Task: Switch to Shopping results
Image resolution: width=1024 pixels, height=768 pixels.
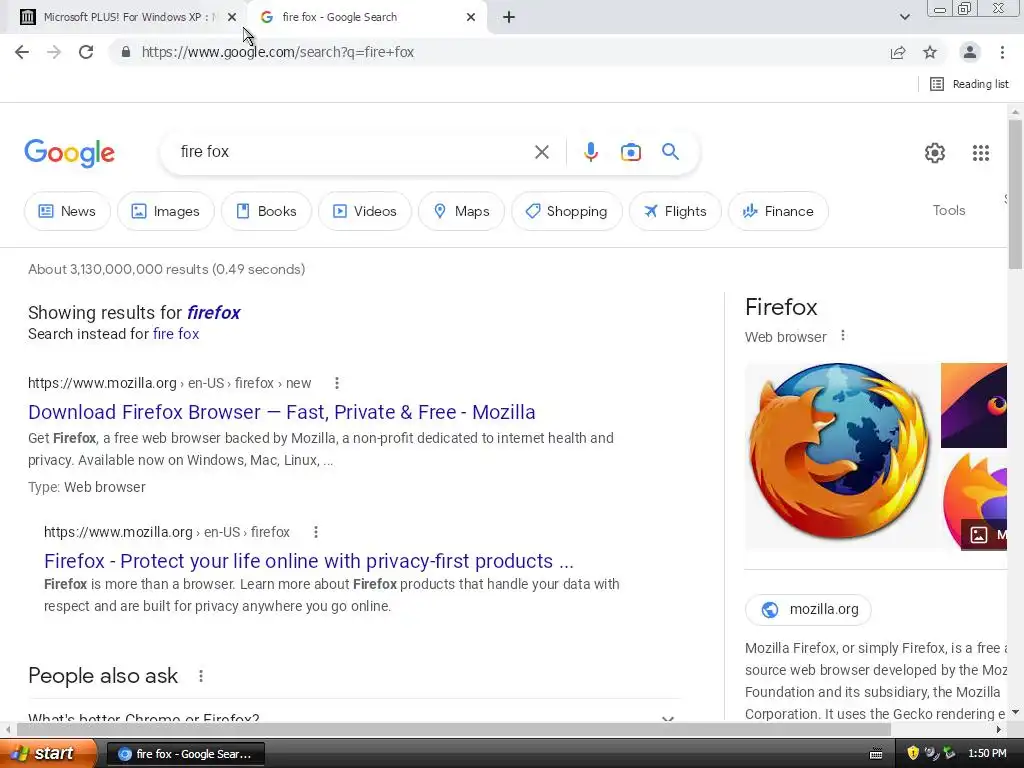Action: point(567,211)
